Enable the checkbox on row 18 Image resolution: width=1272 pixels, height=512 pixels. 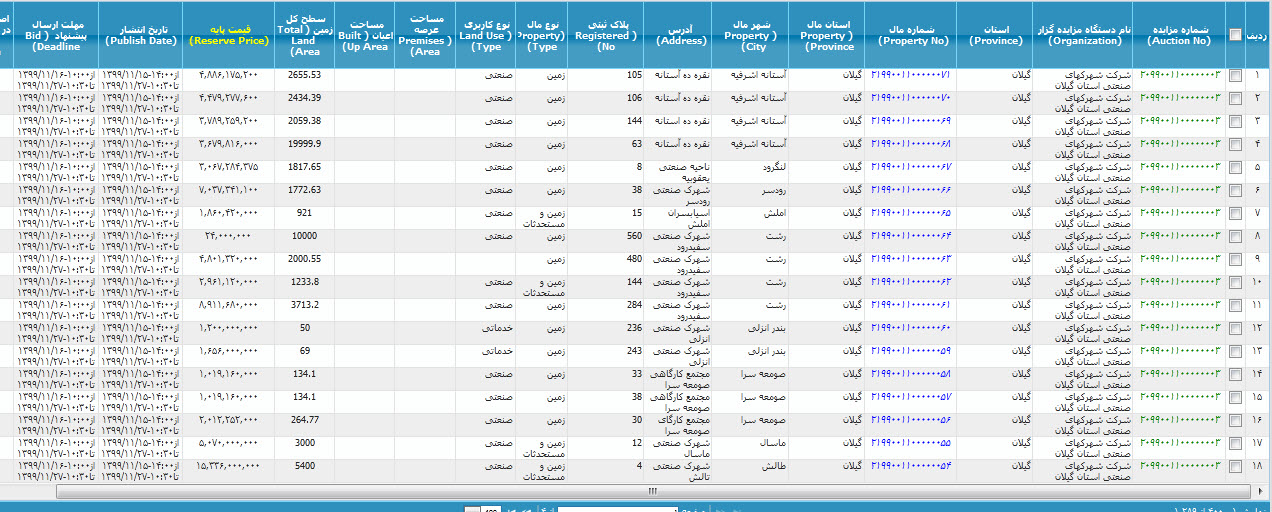click(x=1236, y=467)
